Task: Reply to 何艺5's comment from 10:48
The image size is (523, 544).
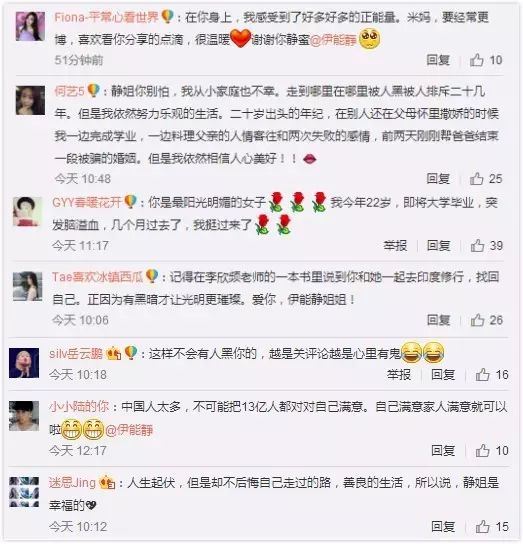Action: click(x=438, y=179)
